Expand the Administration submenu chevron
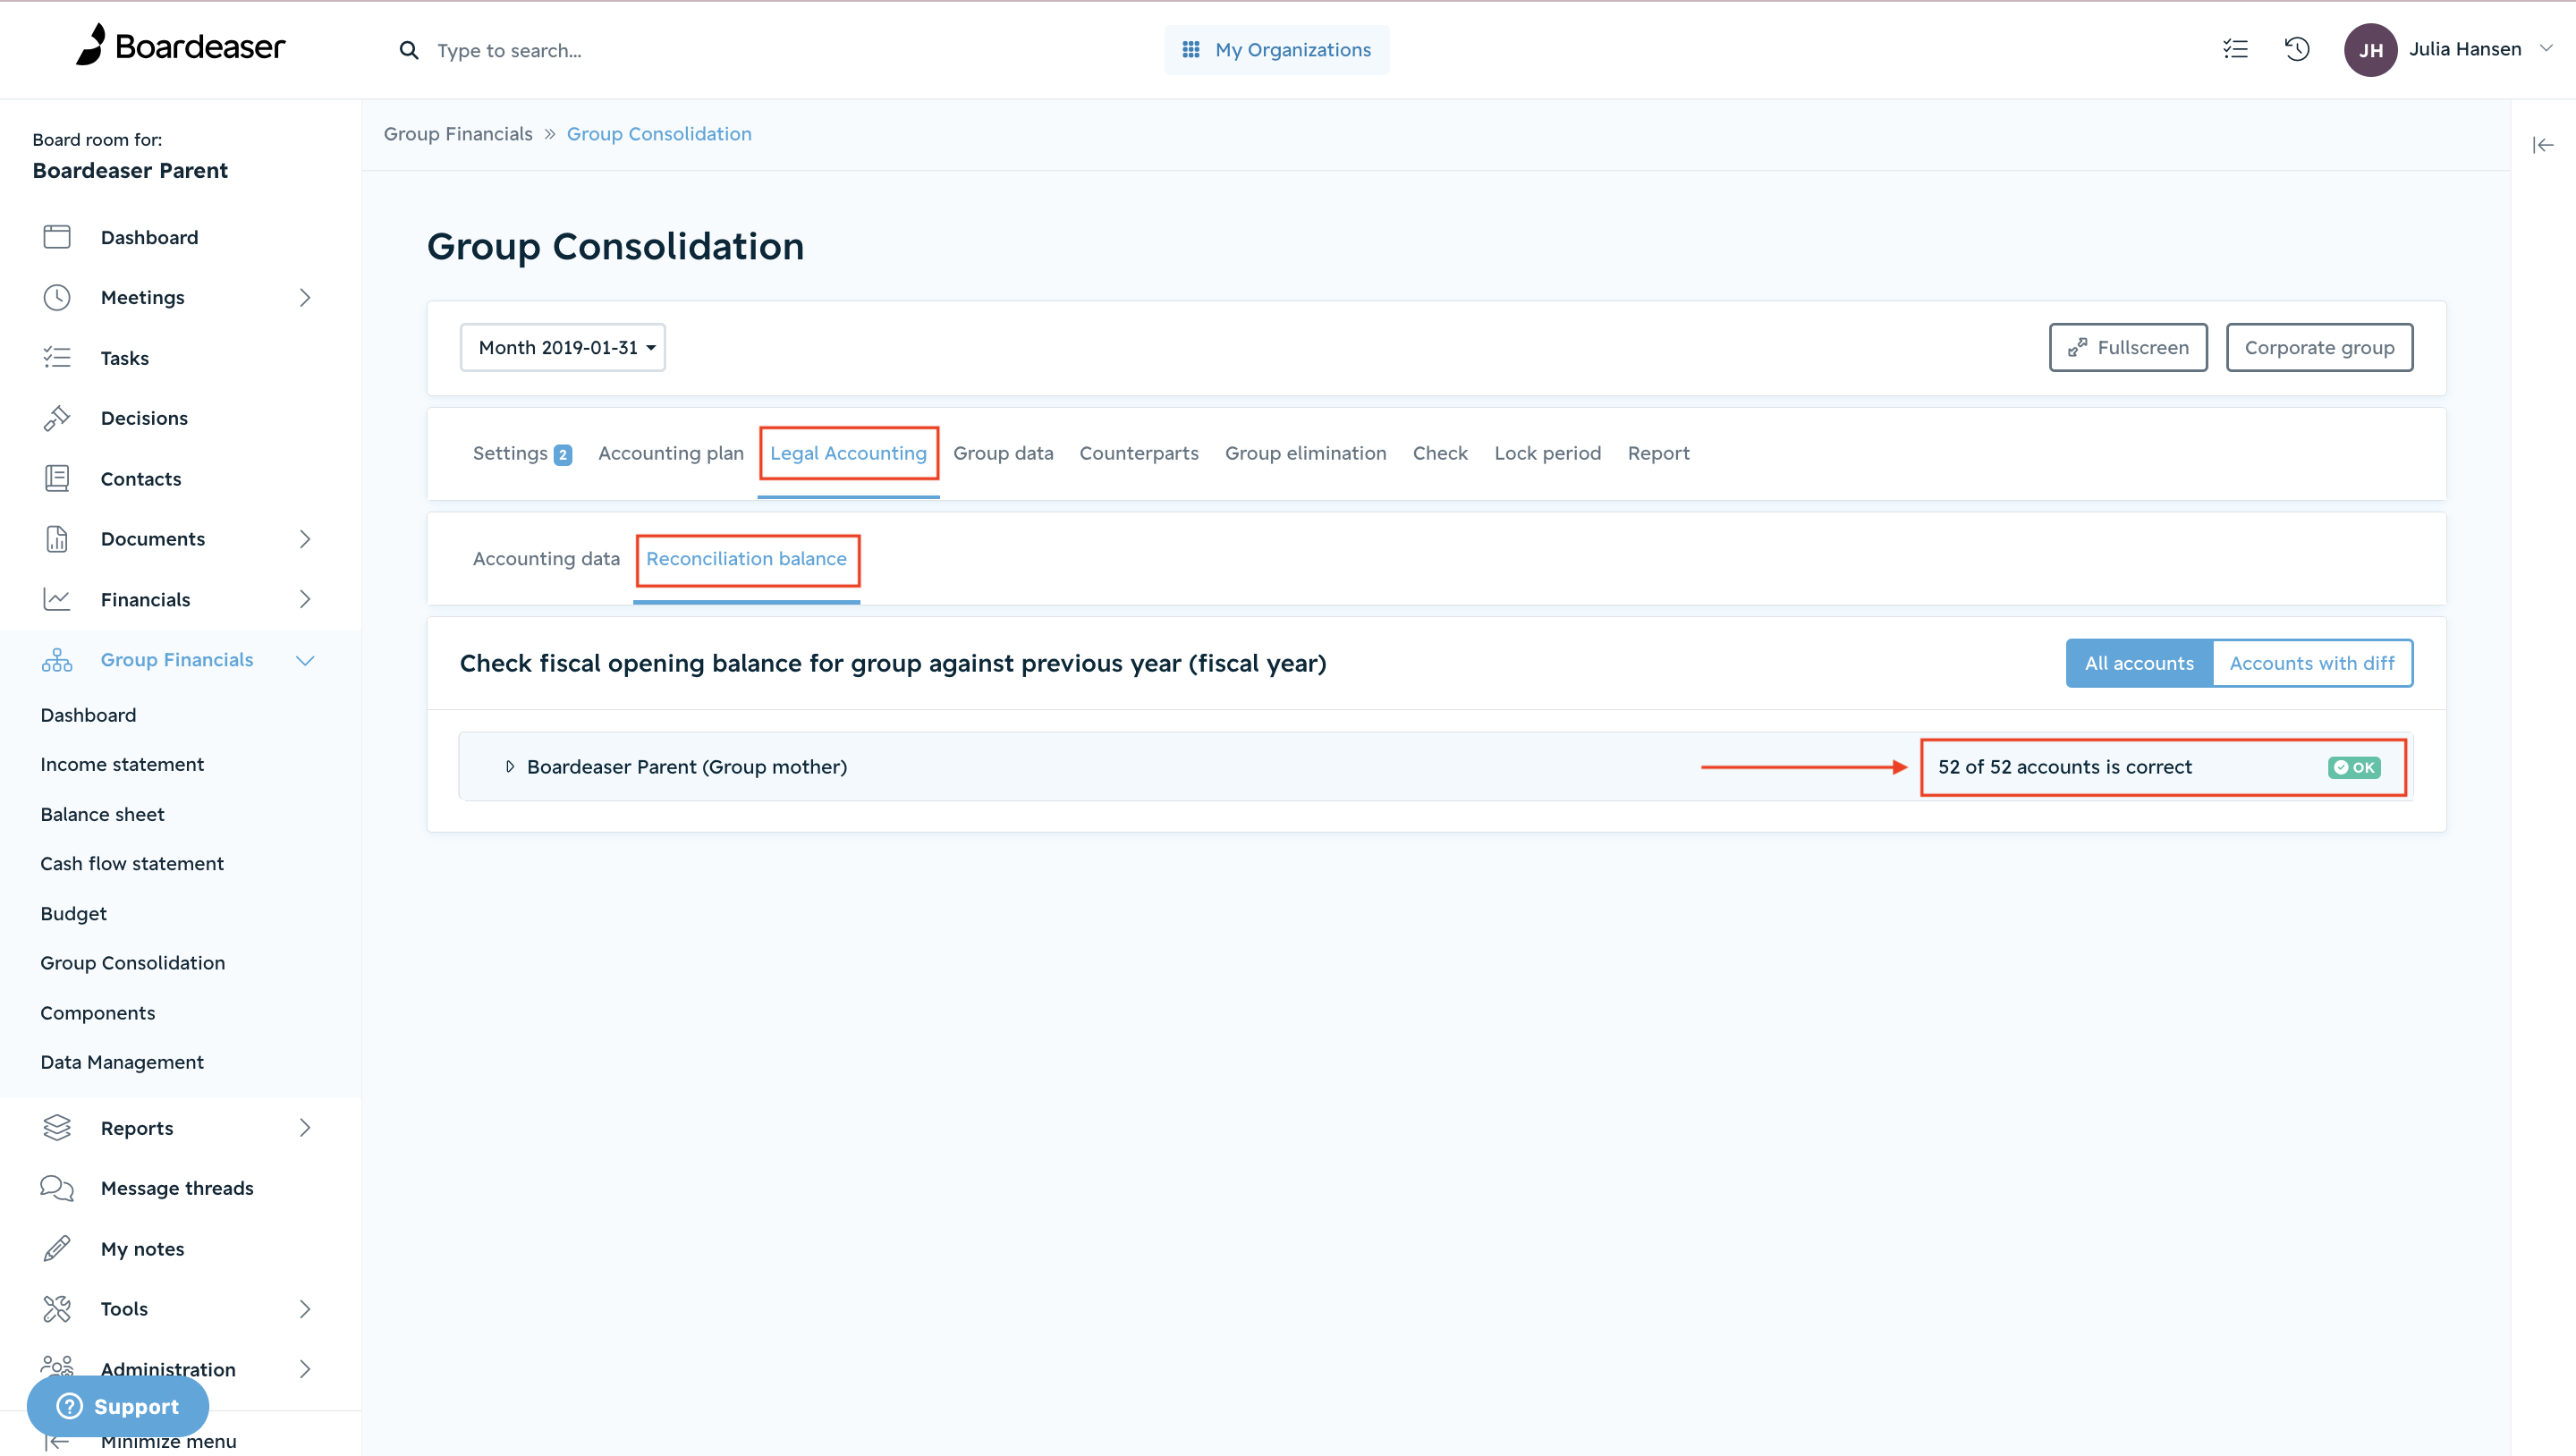The height and width of the screenshot is (1456, 2576). (305, 1369)
